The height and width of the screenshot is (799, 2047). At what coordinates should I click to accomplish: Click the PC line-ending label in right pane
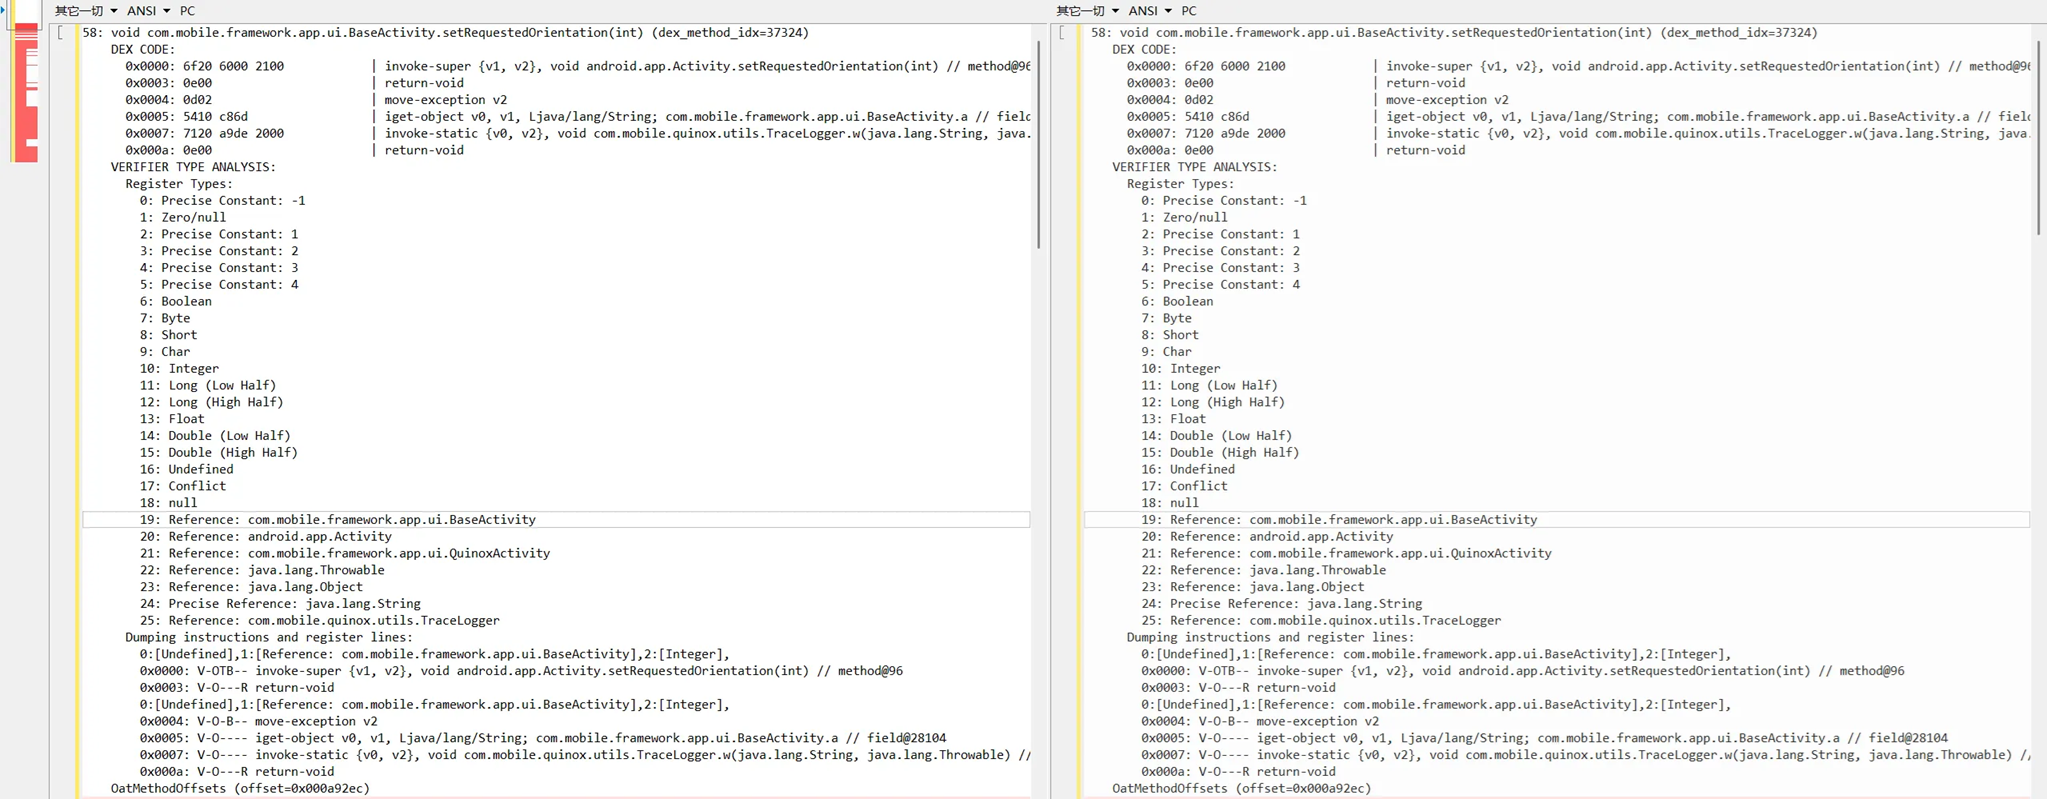pos(1188,11)
